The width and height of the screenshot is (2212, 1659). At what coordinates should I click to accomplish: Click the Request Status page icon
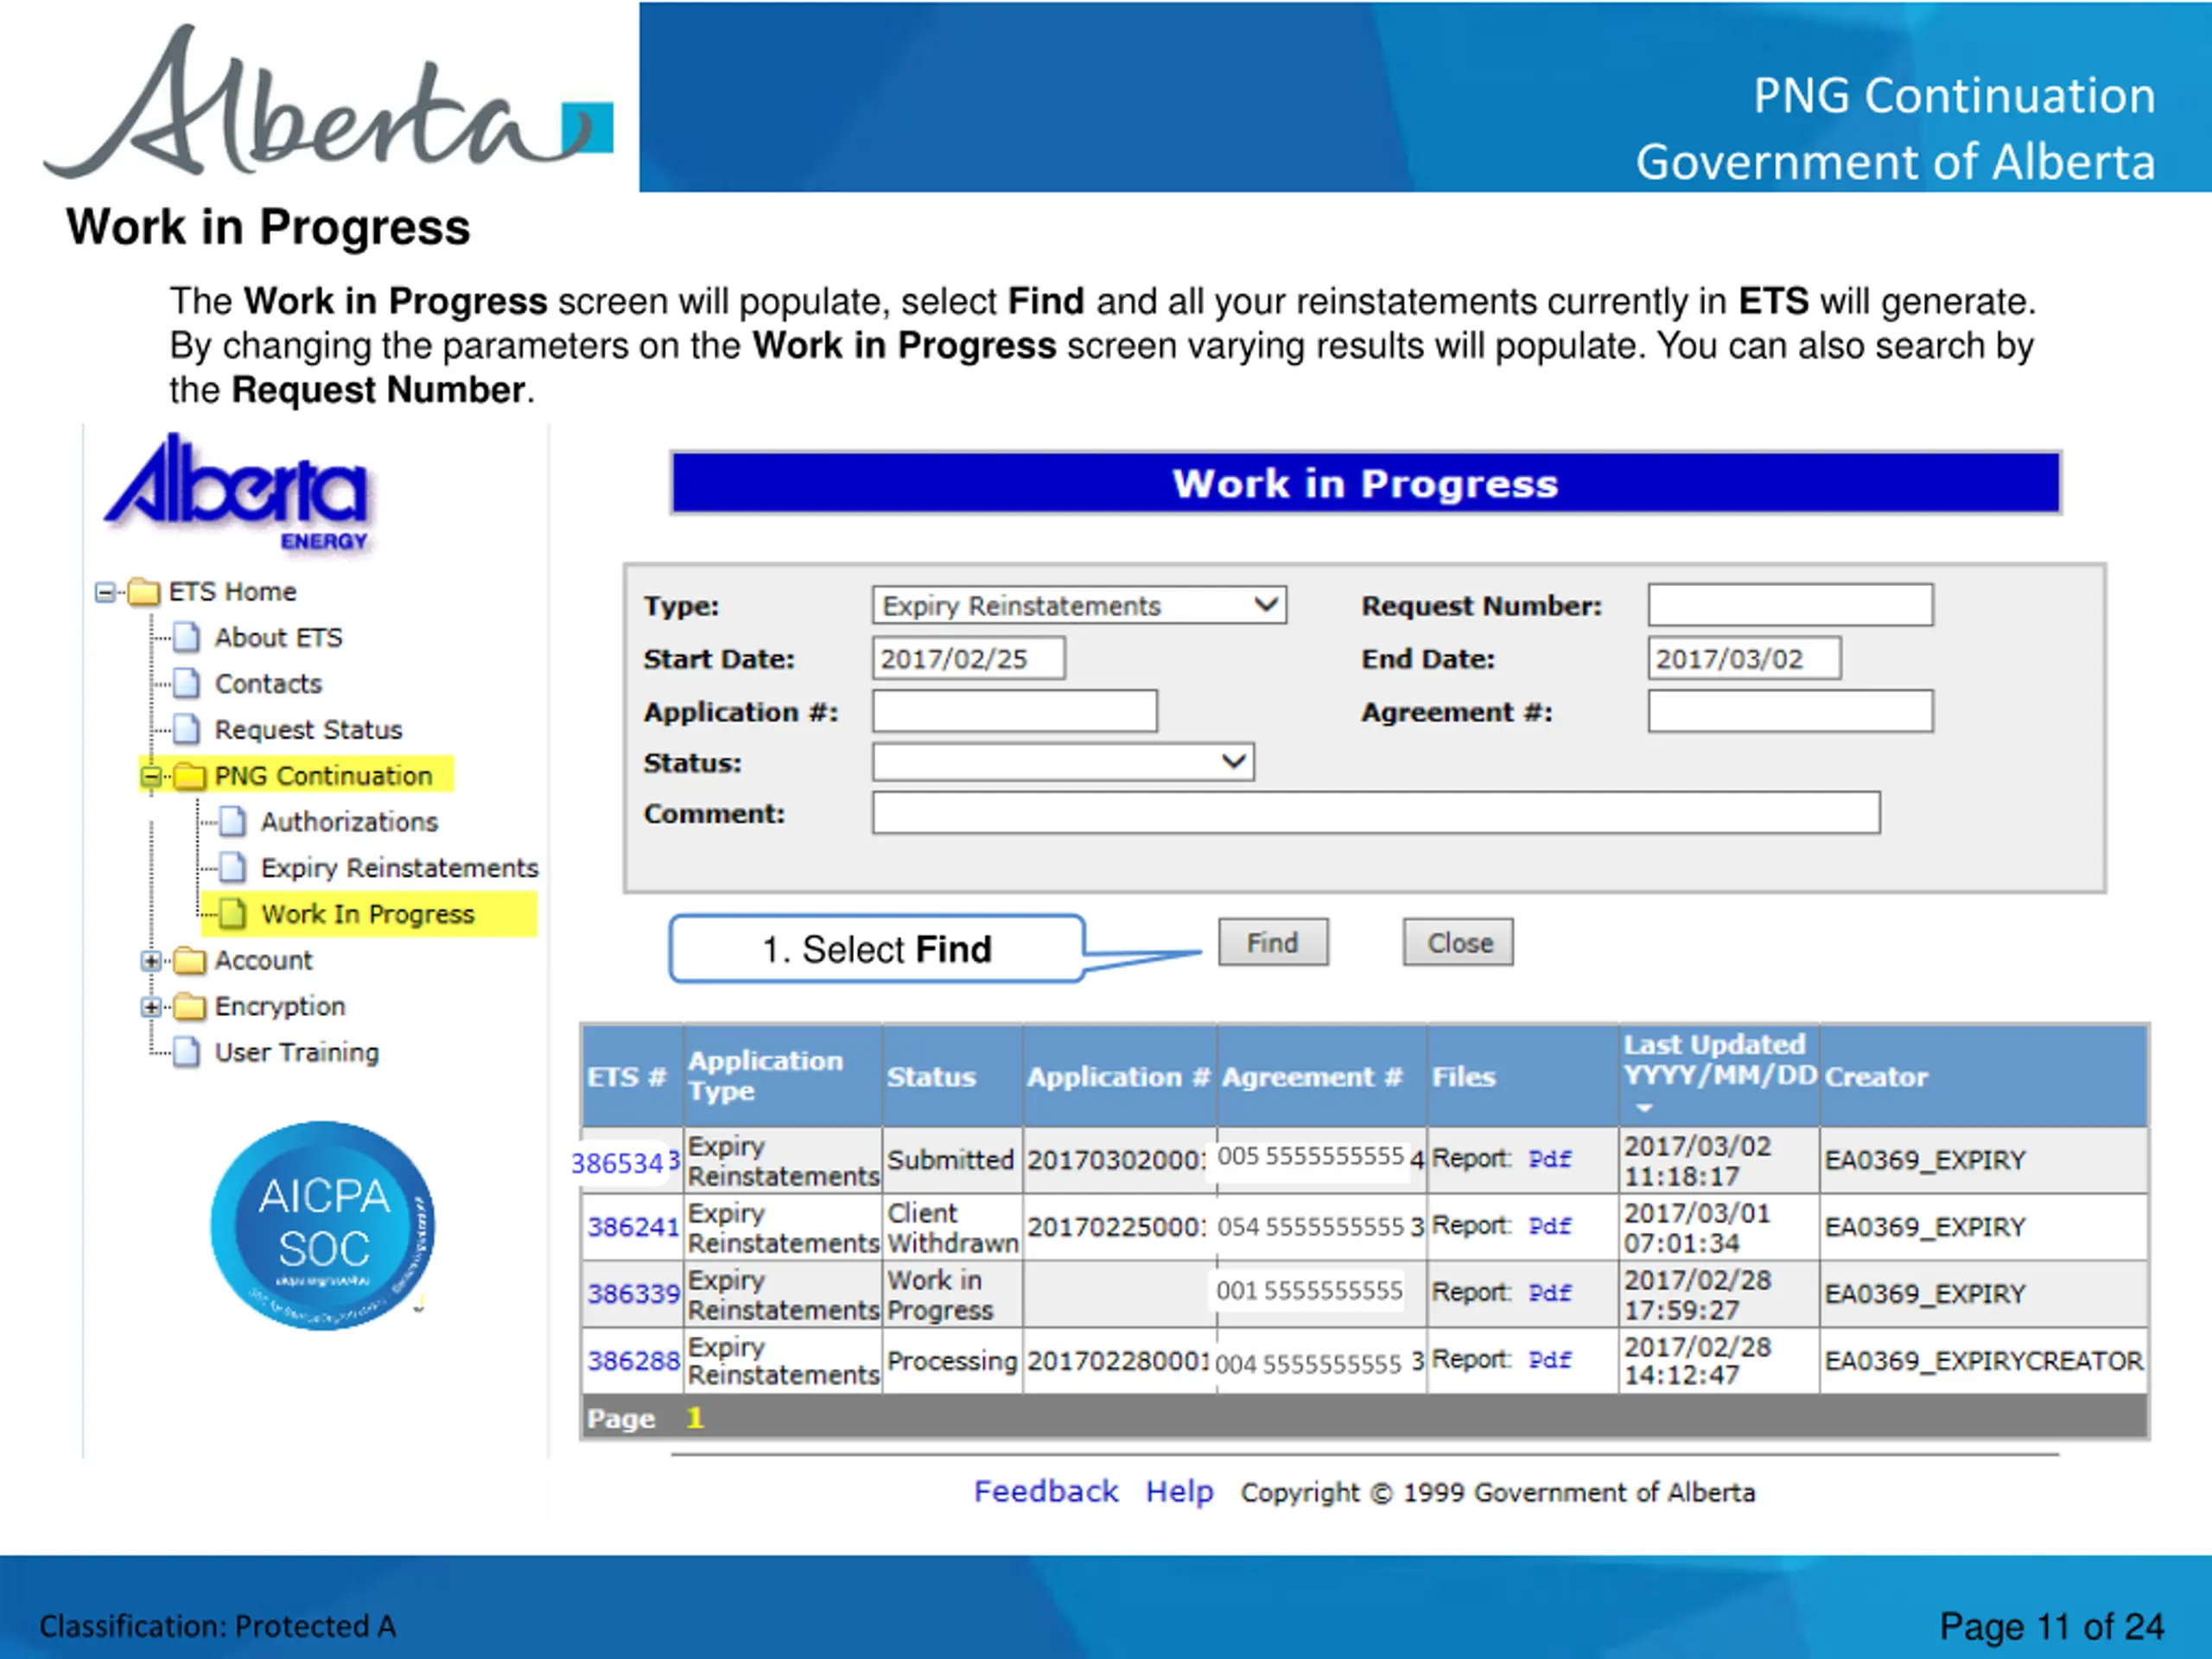click(186, 730)
